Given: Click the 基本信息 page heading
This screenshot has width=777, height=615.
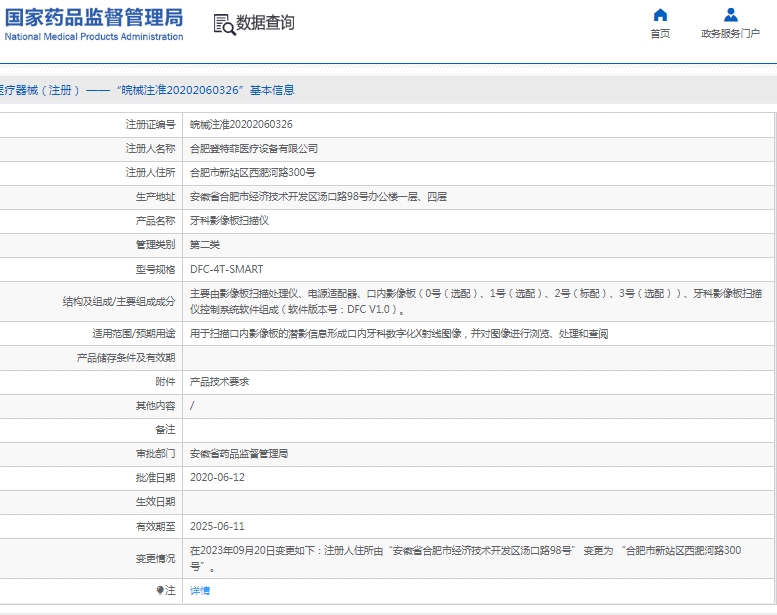Looking at the screenshot, I should coord(272,90).
